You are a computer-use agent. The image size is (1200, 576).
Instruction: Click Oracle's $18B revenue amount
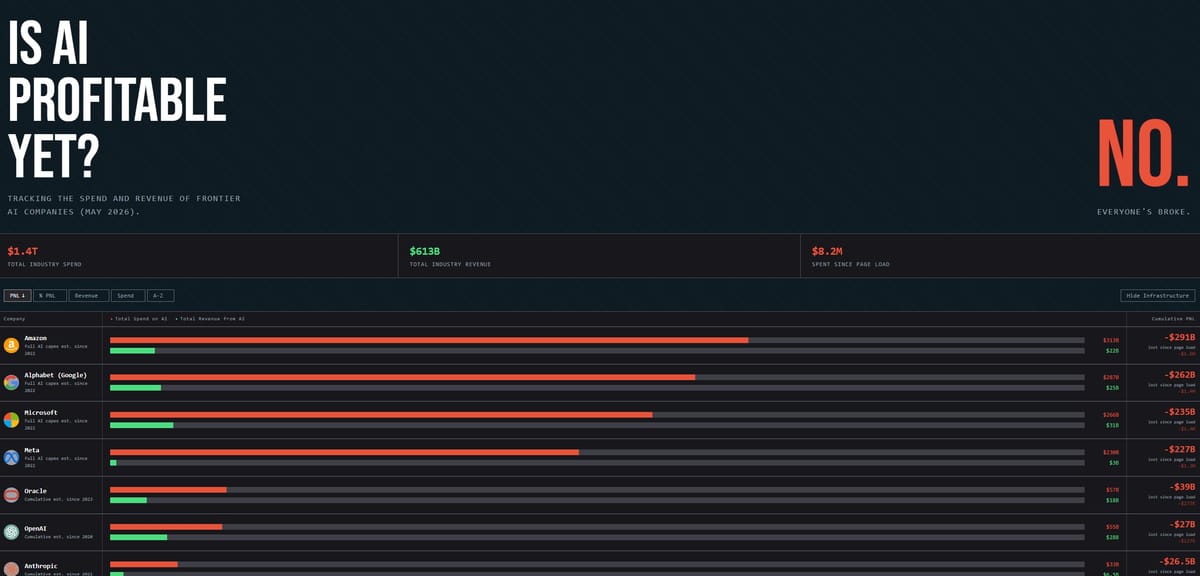(1112, 500)
